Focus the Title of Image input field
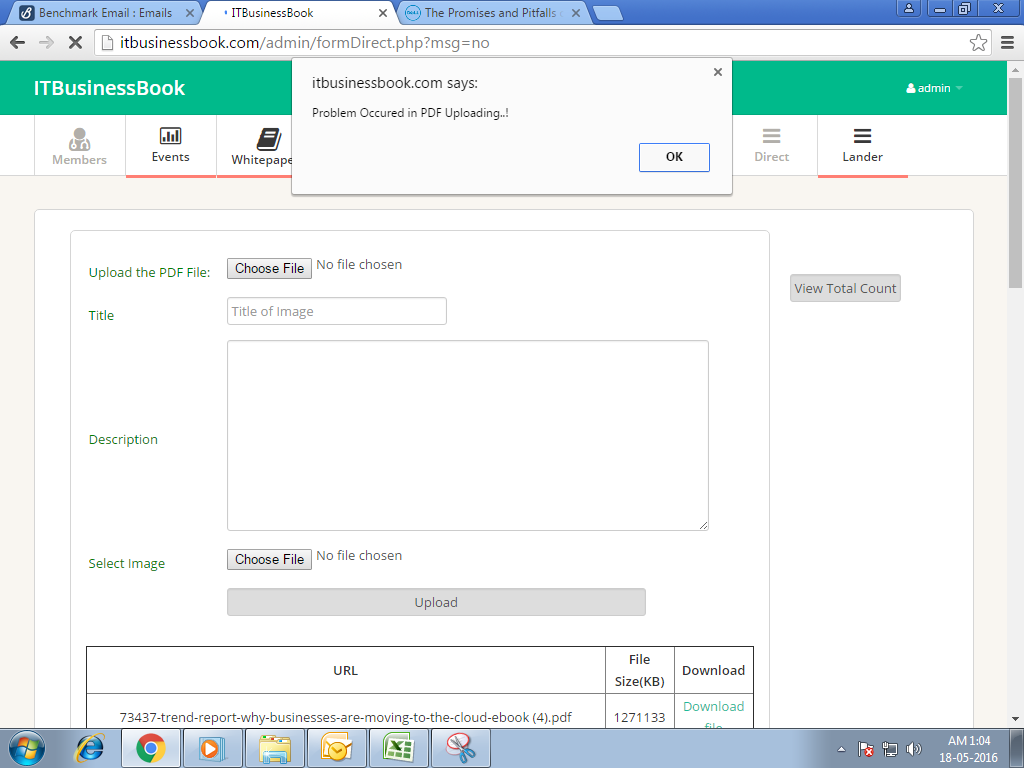 pos(336,311)
